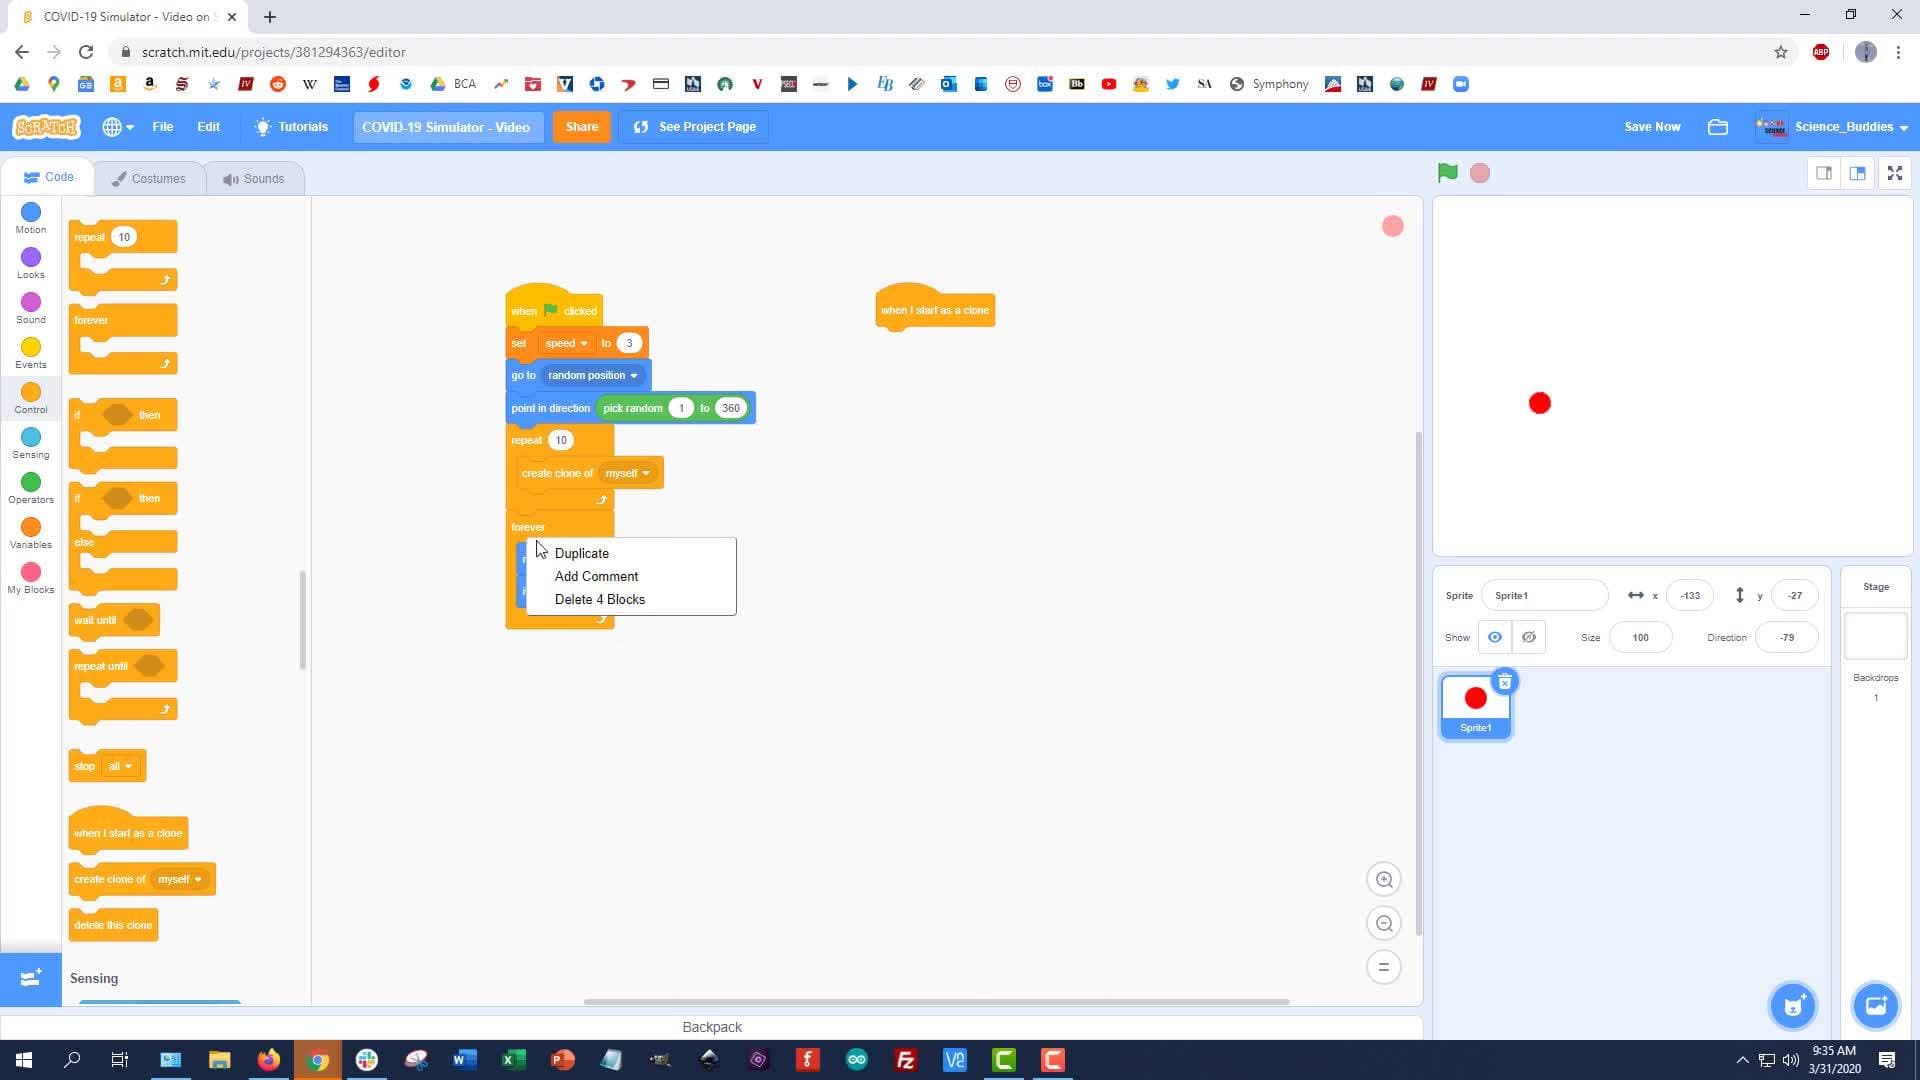
Task: Open the random position dropdown
Action: coord(635,375)
